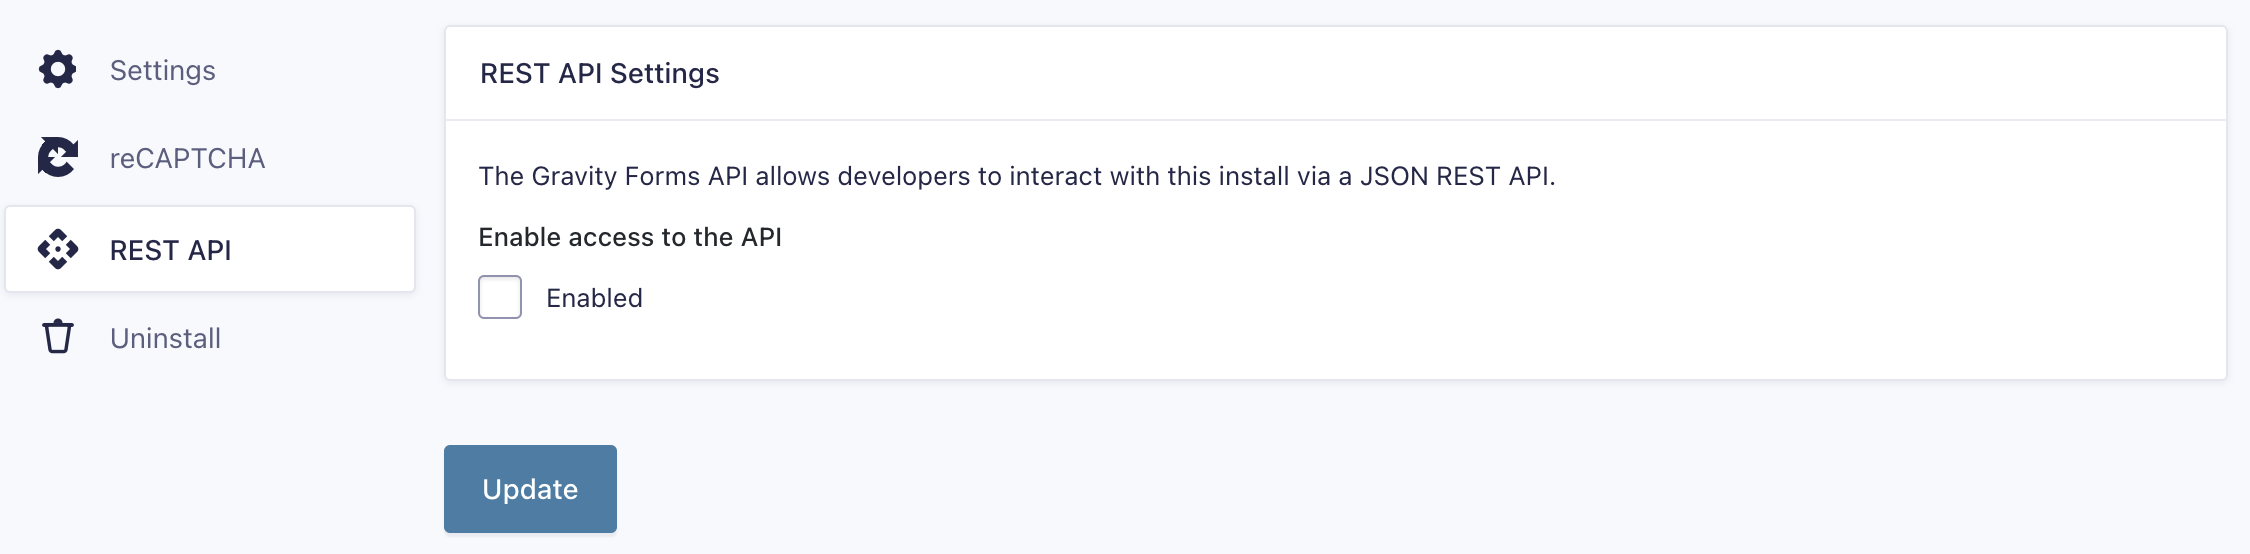The width and height of the screenshot is (2250, 554).
Task: Click the highlighted REST API tab background
Action: point(330,250)
